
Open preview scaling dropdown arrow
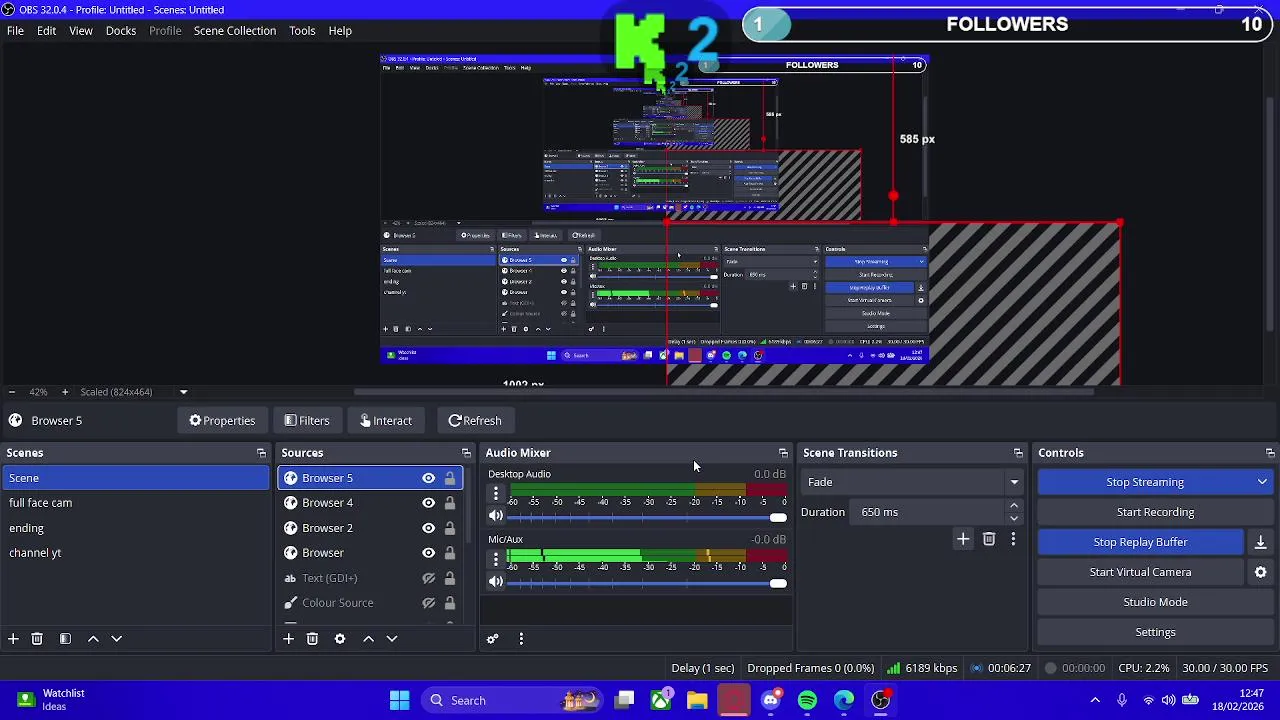[x=183, y=392]
